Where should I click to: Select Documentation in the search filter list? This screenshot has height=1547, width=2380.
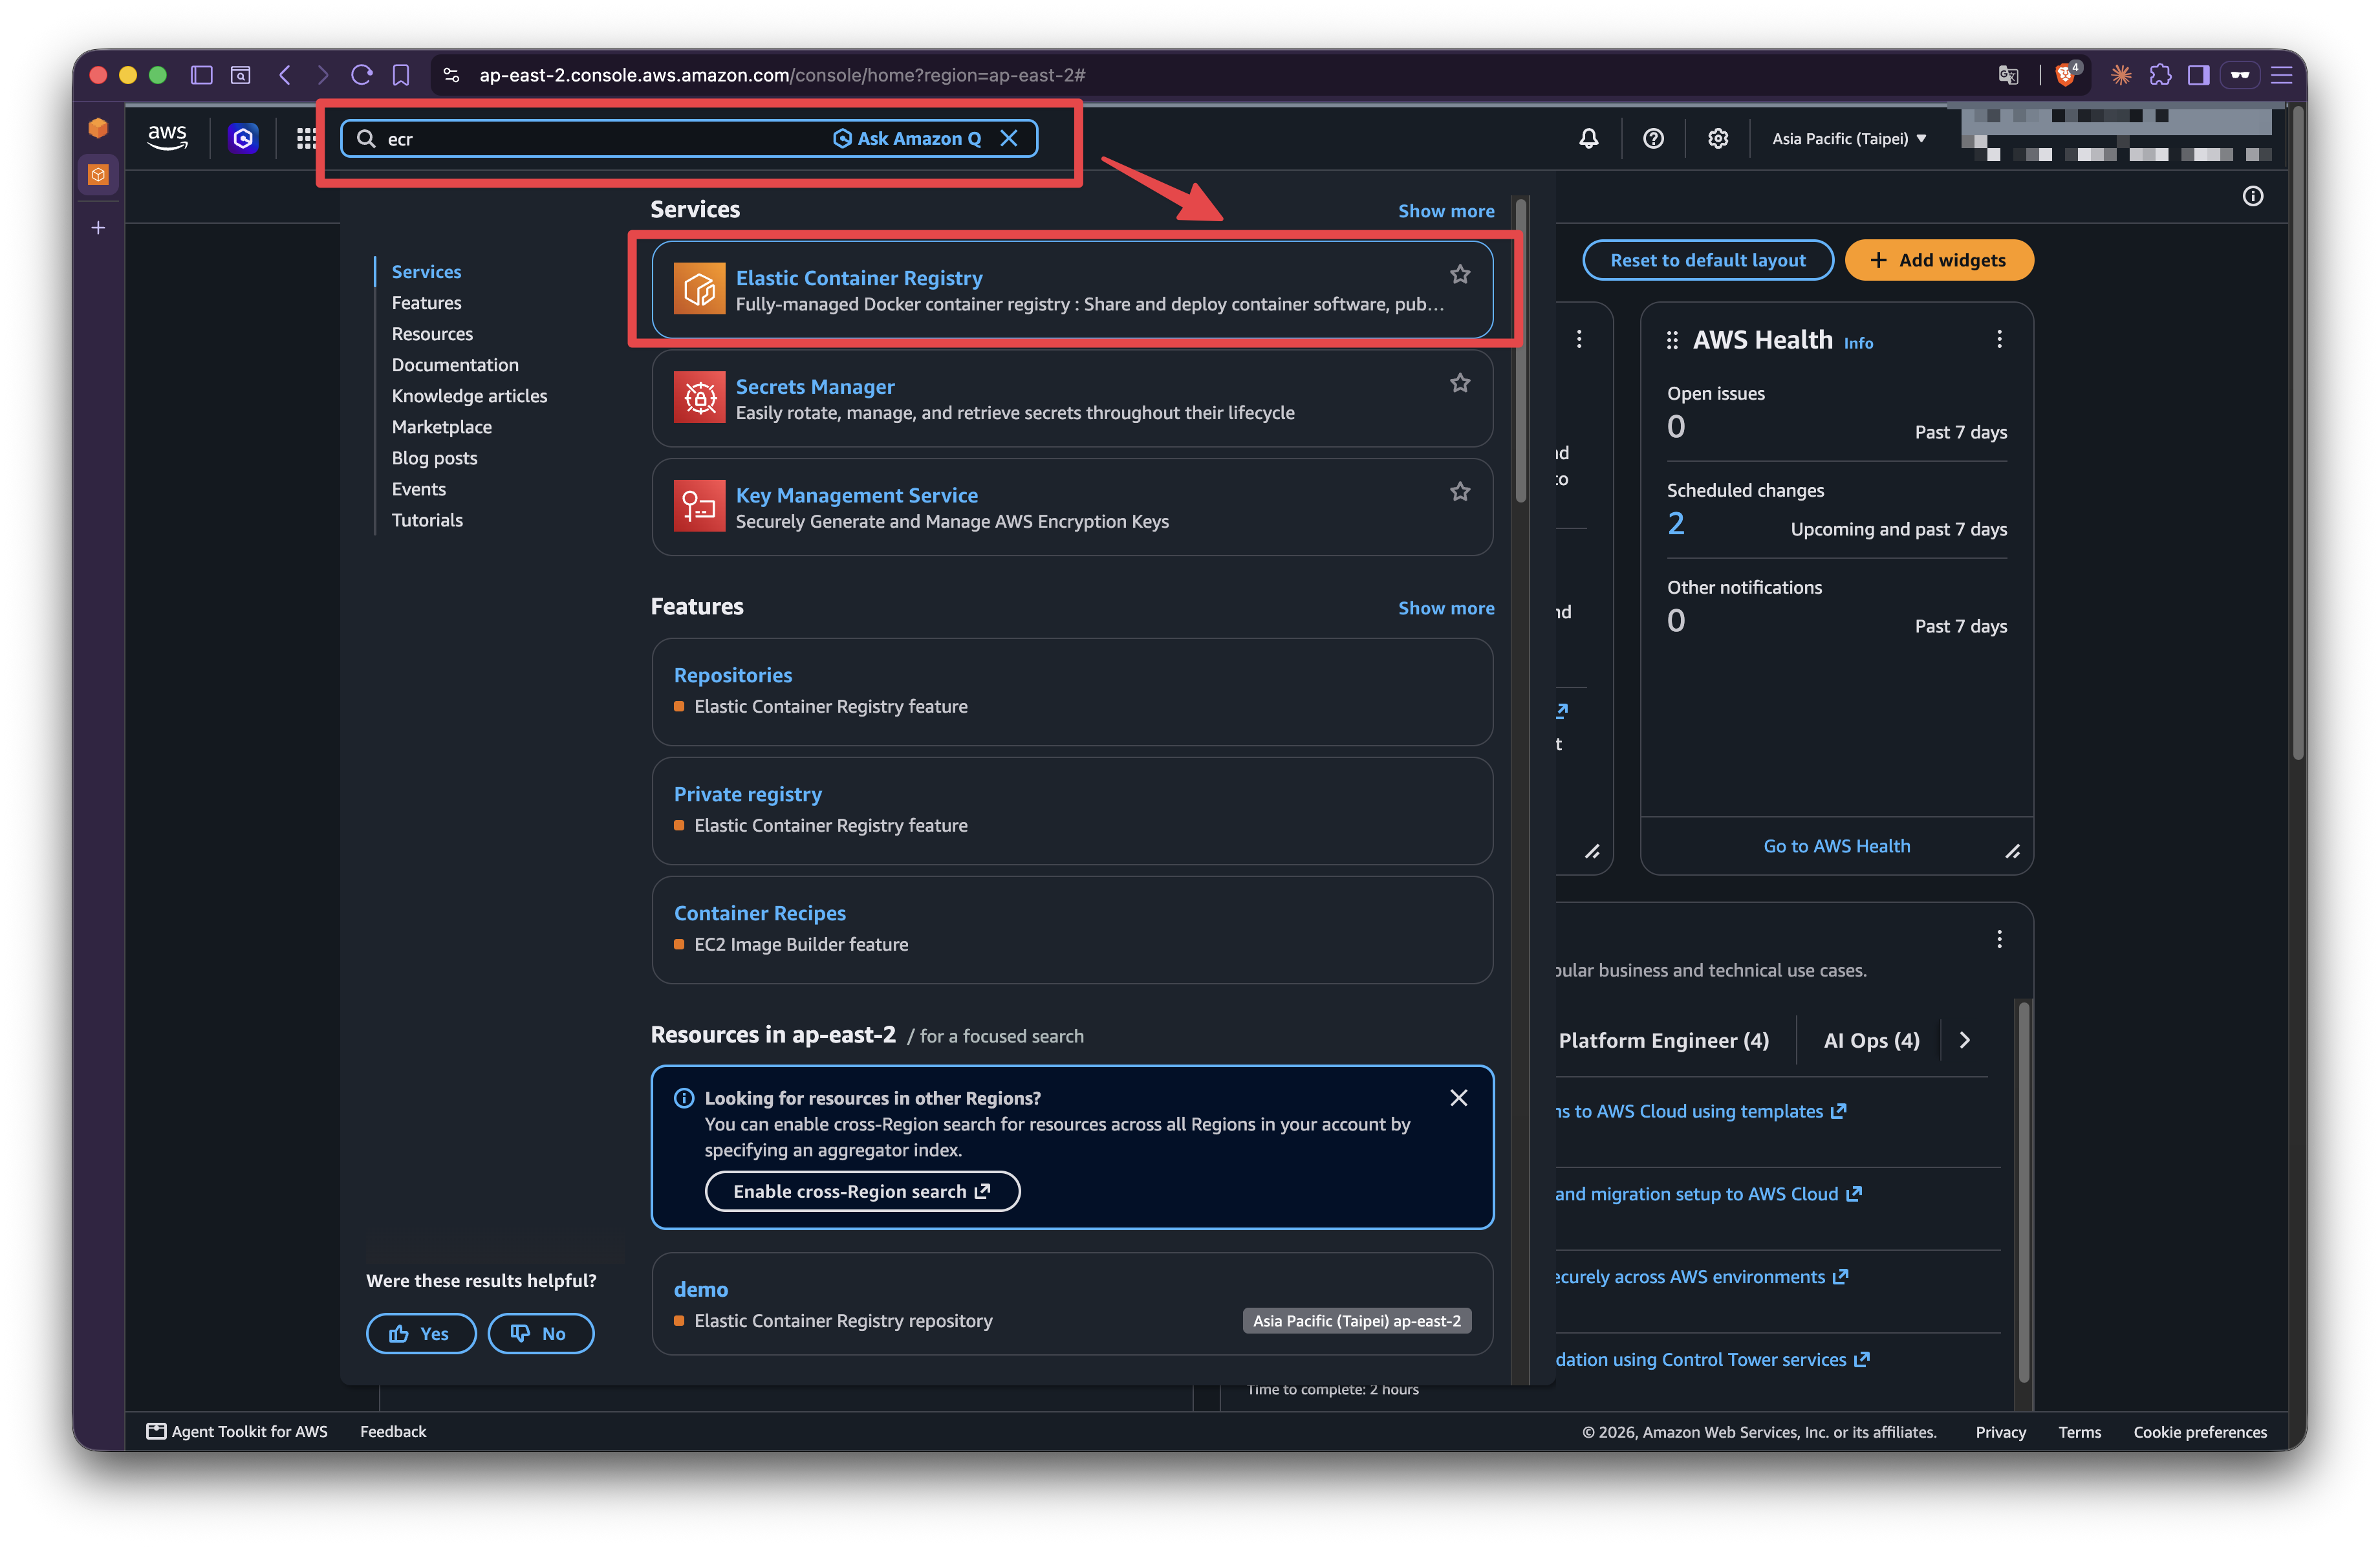tap(455, 364)
